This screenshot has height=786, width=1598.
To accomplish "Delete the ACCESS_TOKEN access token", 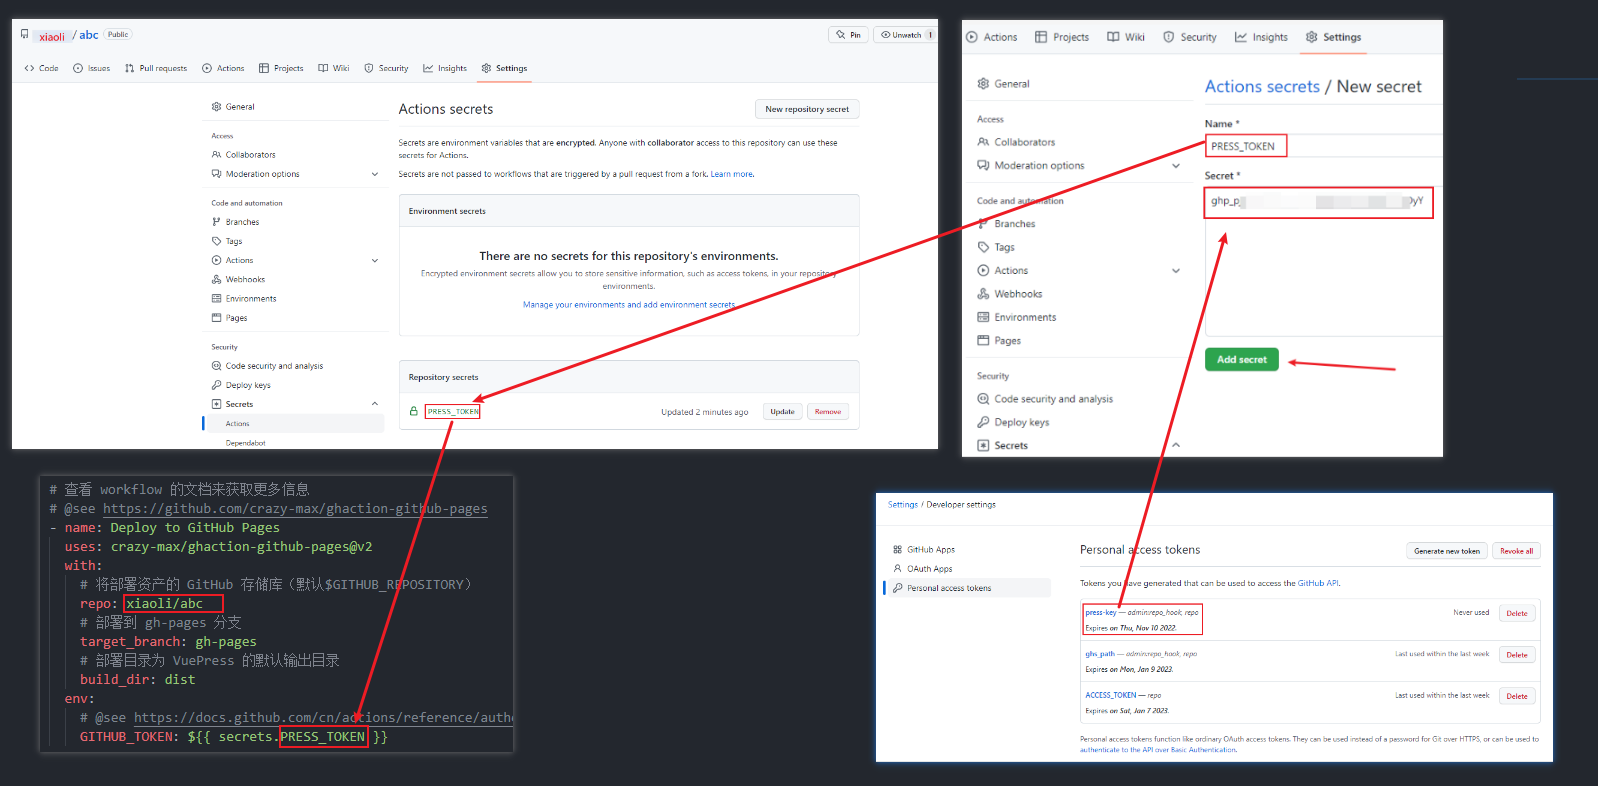I will click(x=1517, y=696).
